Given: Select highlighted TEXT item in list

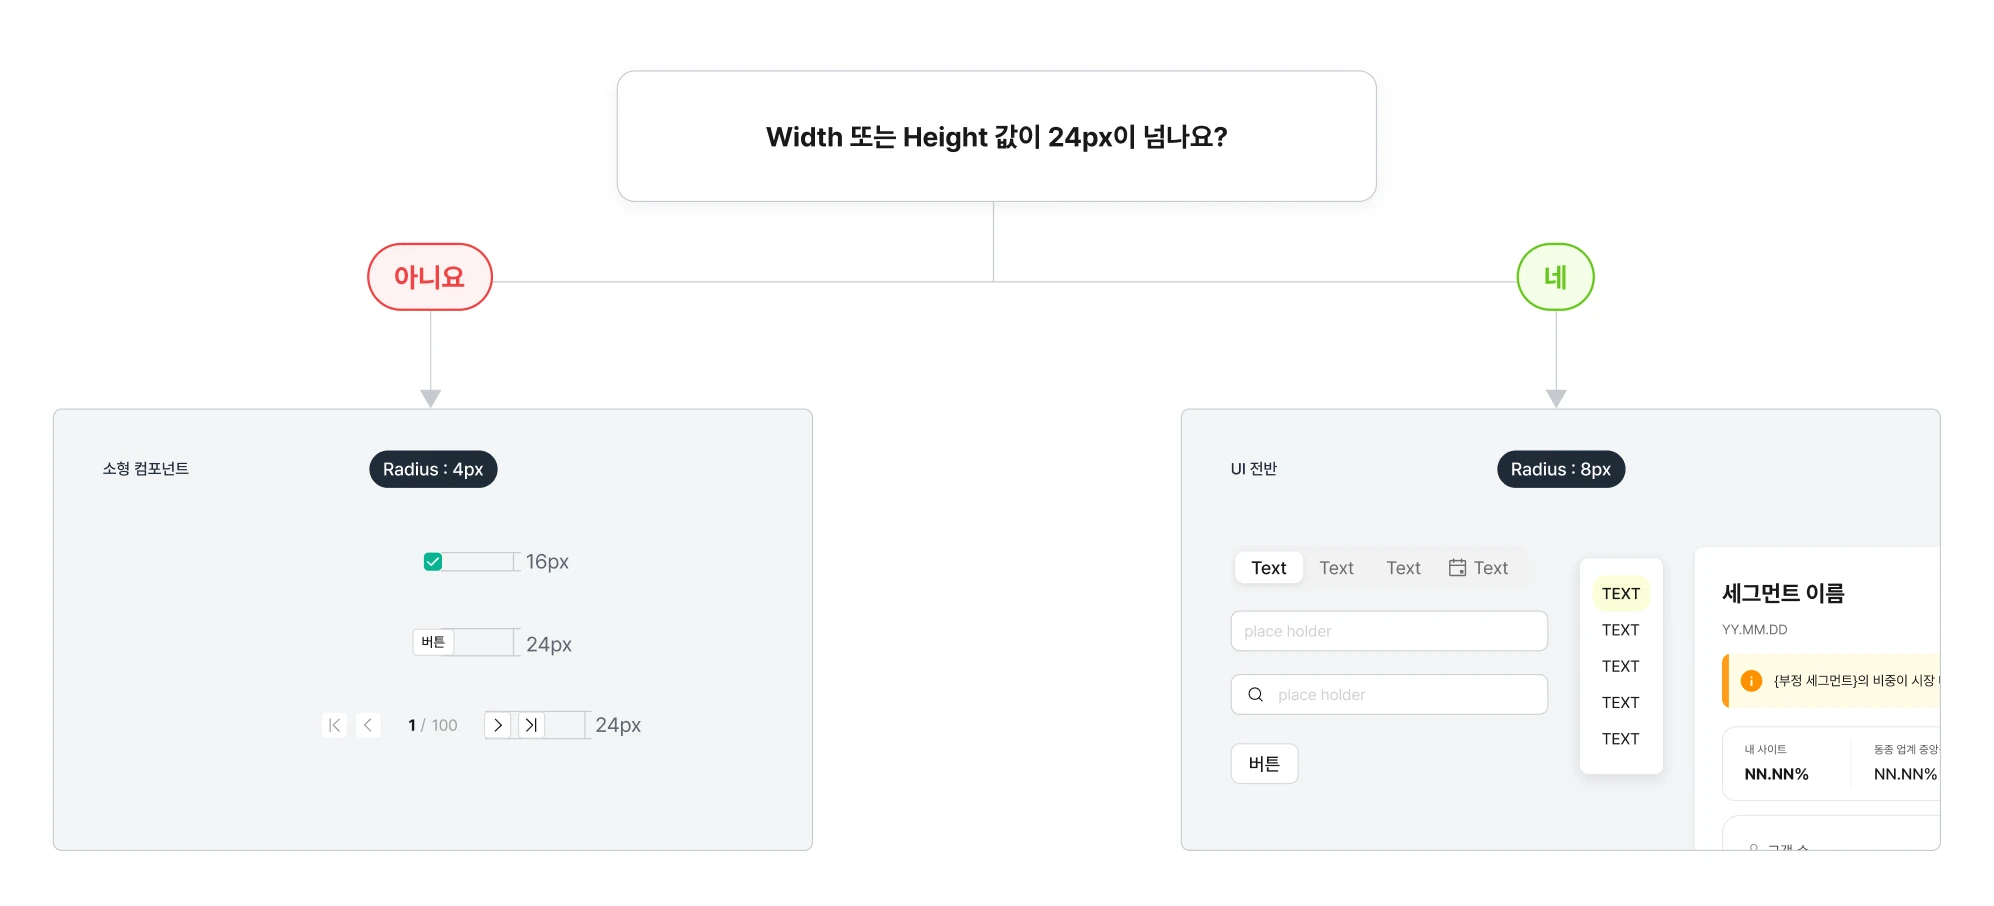Looking at the screenshot, I should 1621,594.
